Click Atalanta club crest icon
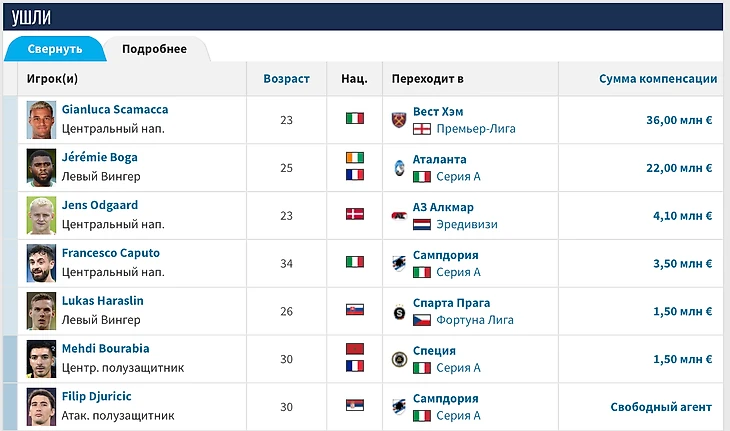 [x=400, y=167]
